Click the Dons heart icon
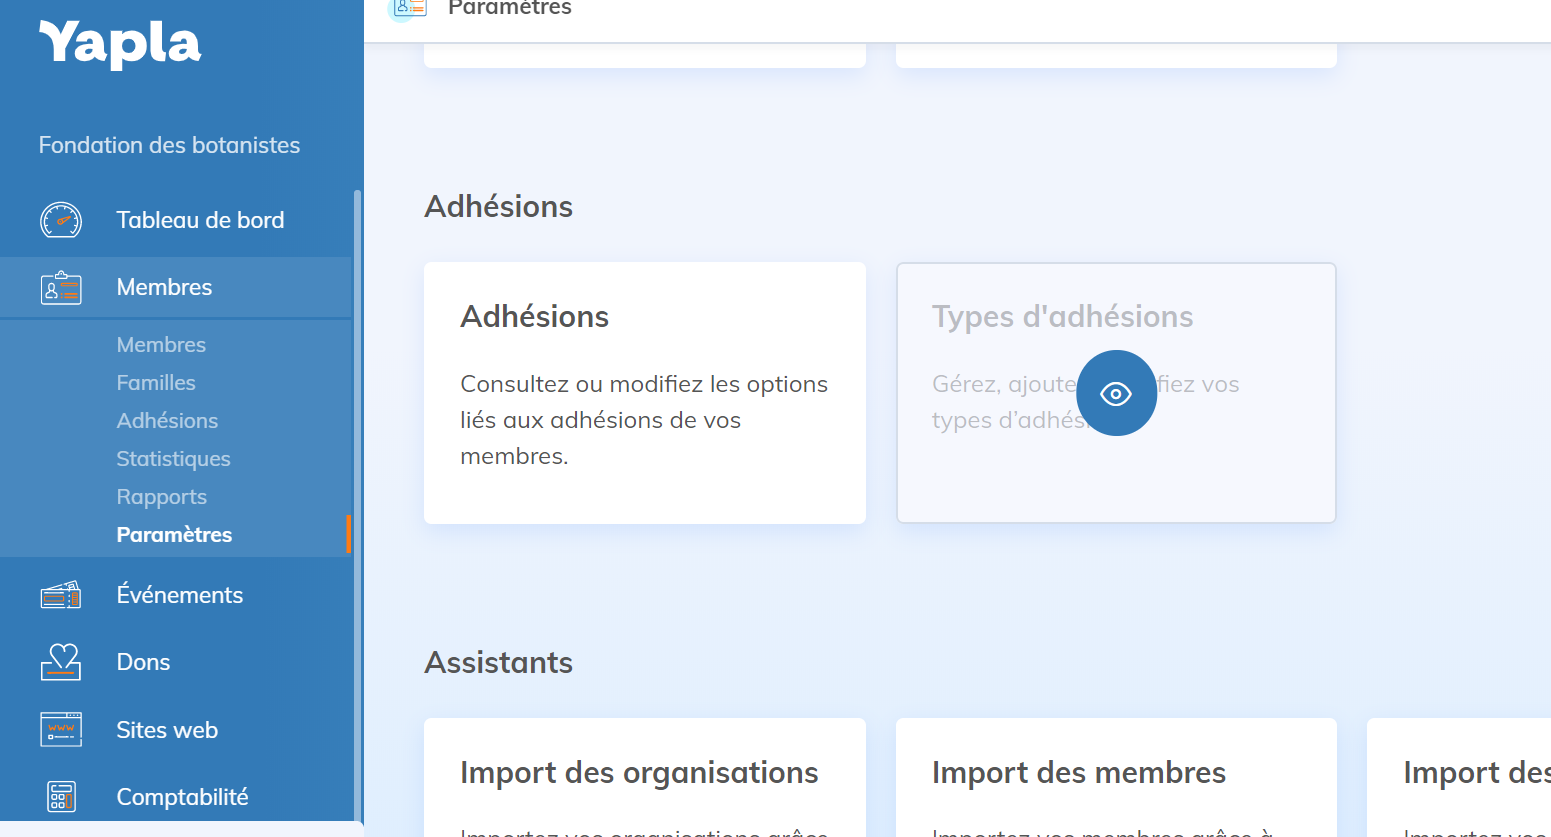Viewport: 1551px width, 837px height. pos(61,662)
